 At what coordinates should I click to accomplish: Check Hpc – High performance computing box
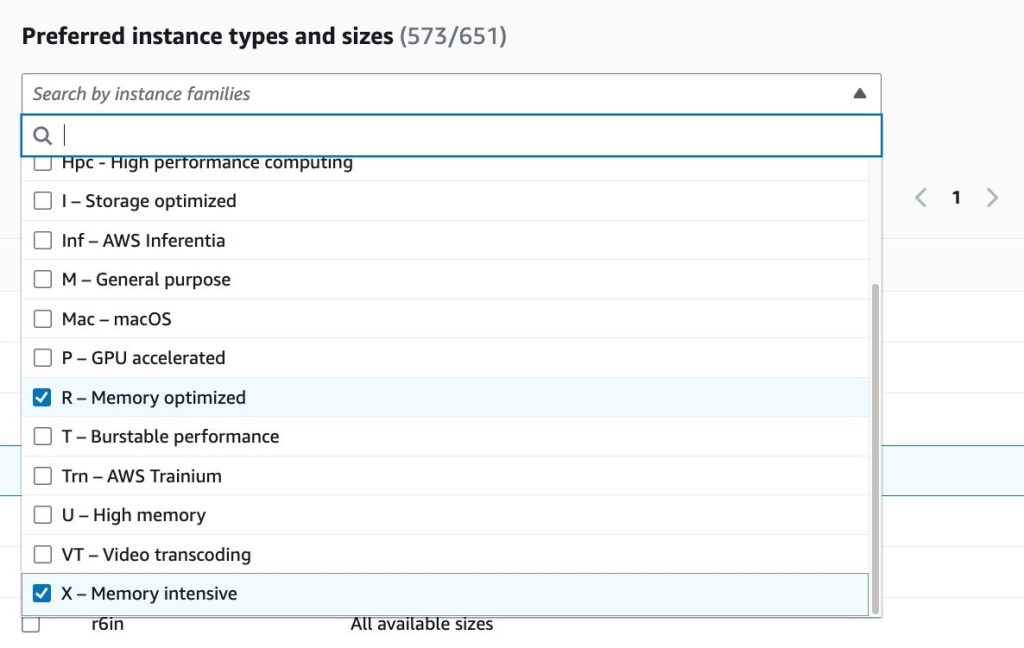42,163
